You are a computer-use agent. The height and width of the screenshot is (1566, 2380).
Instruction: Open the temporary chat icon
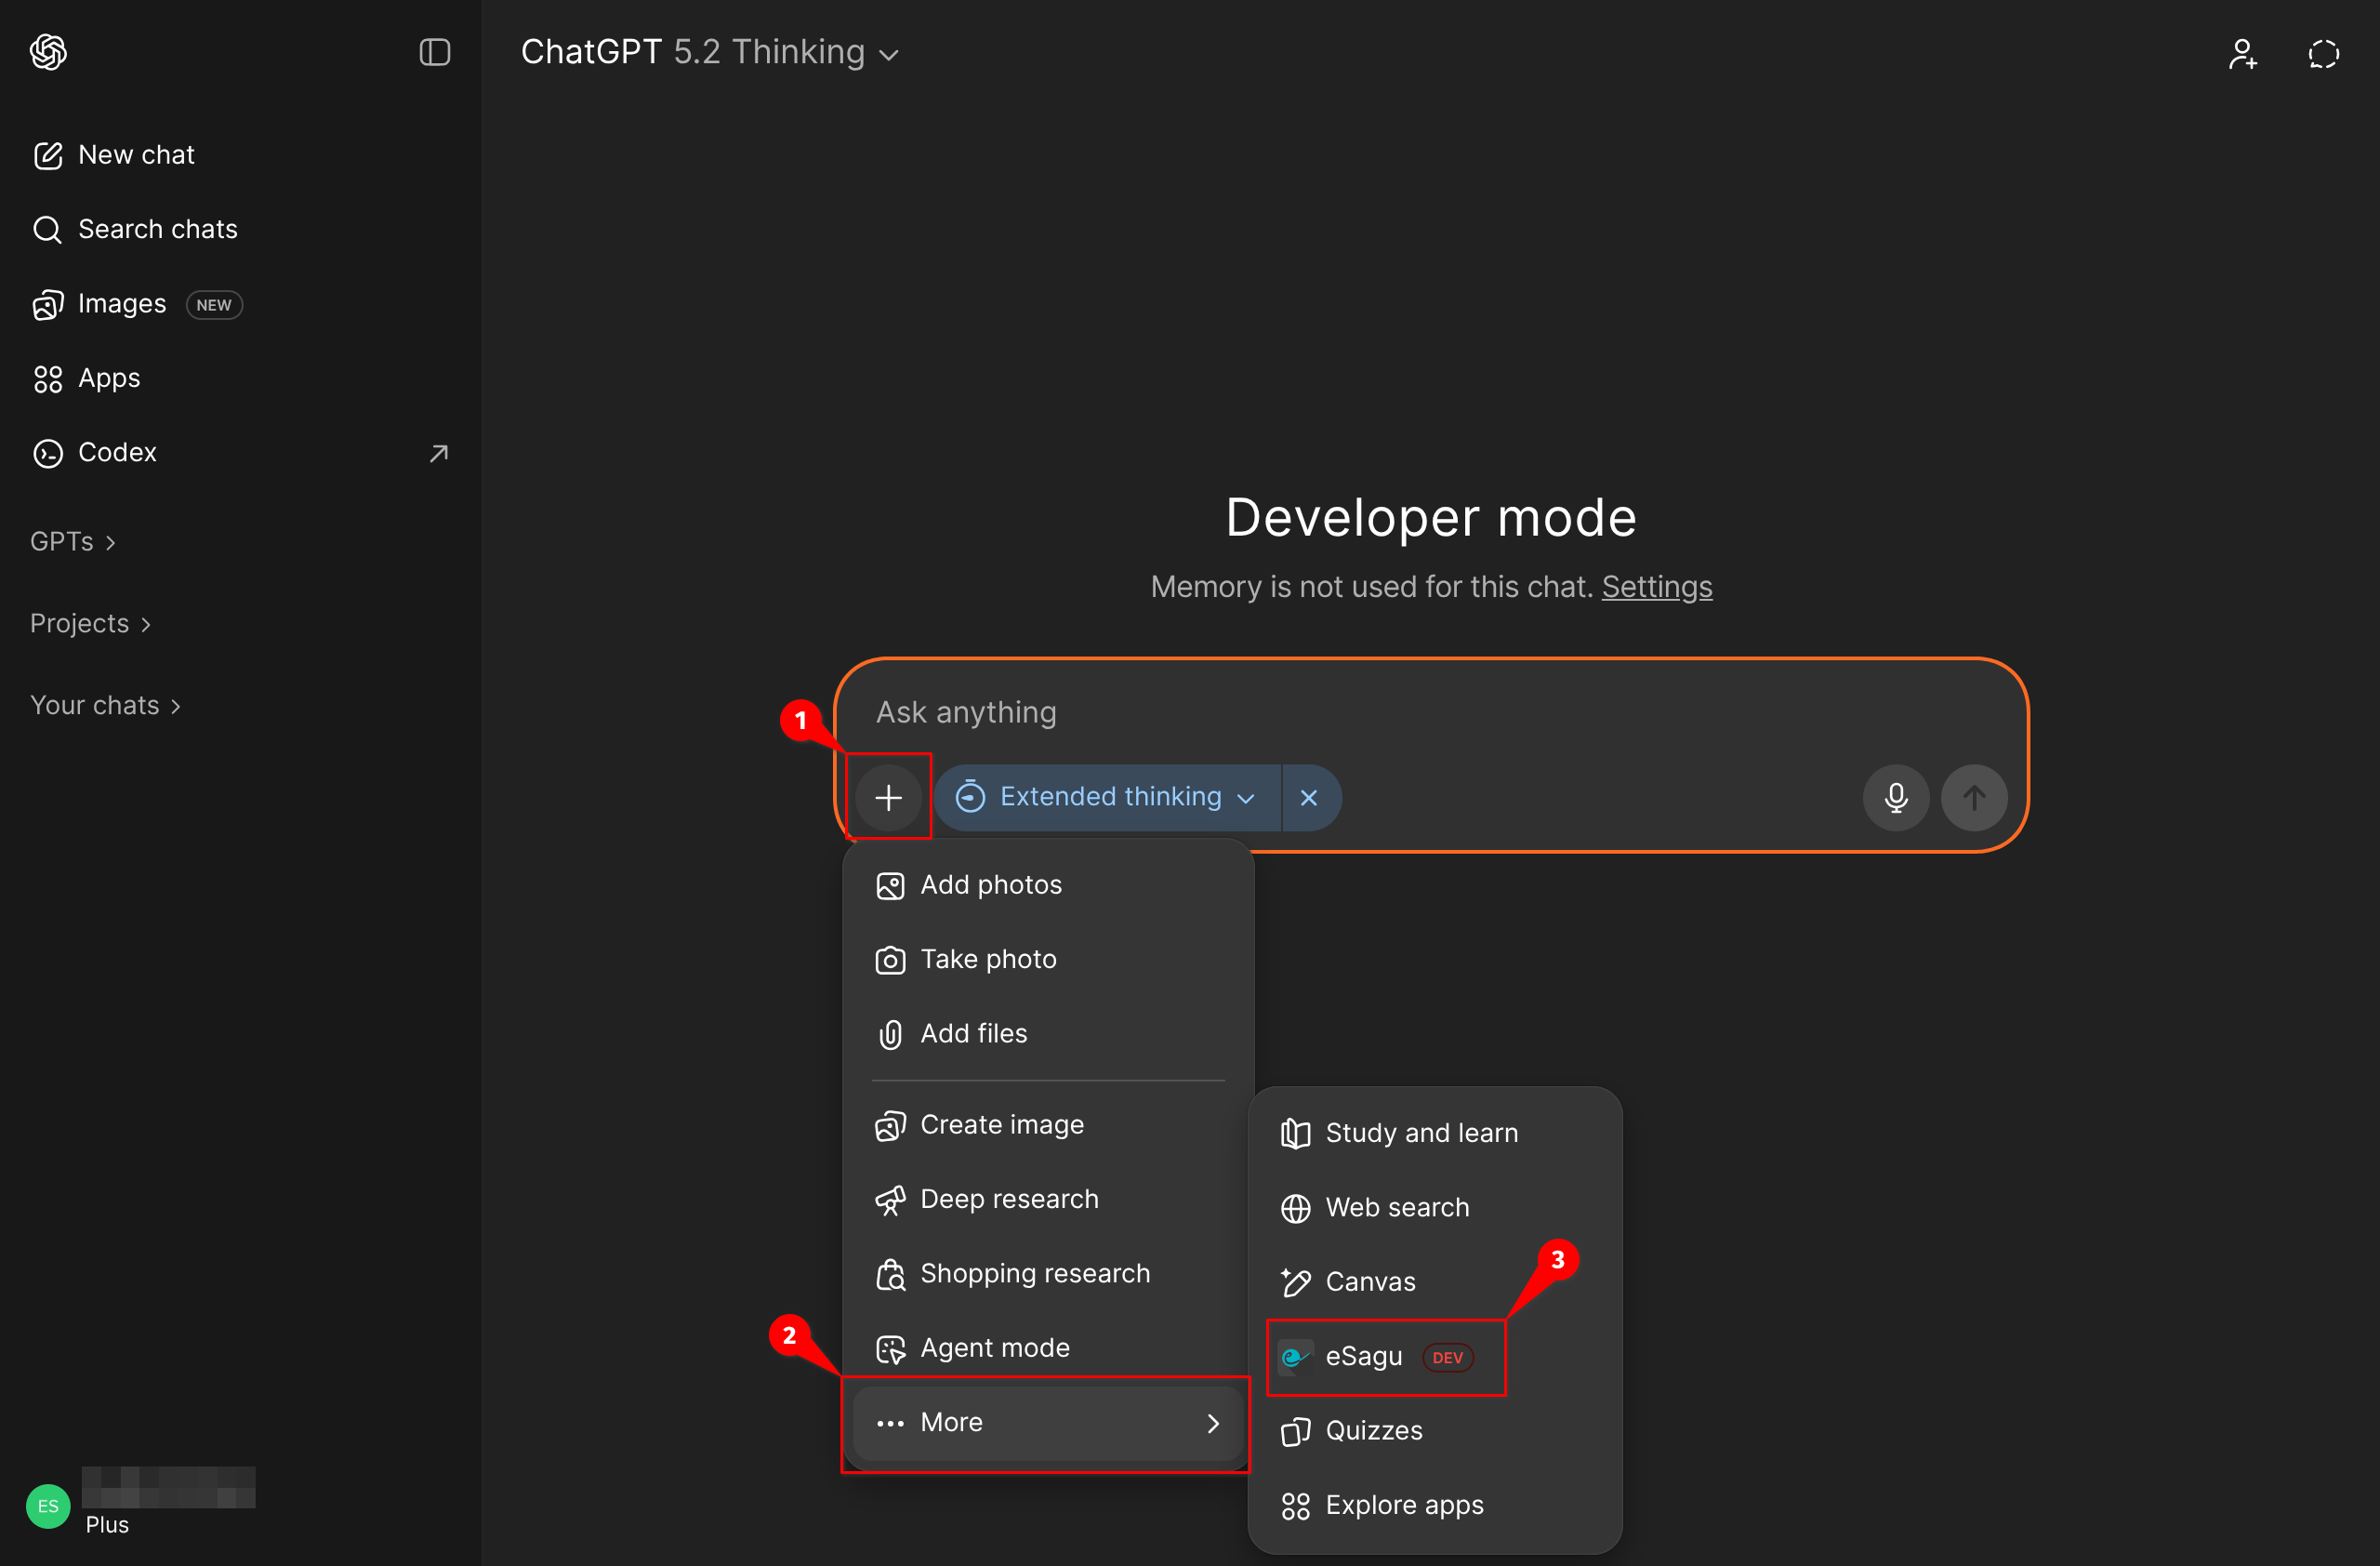tap(2322, 53)
